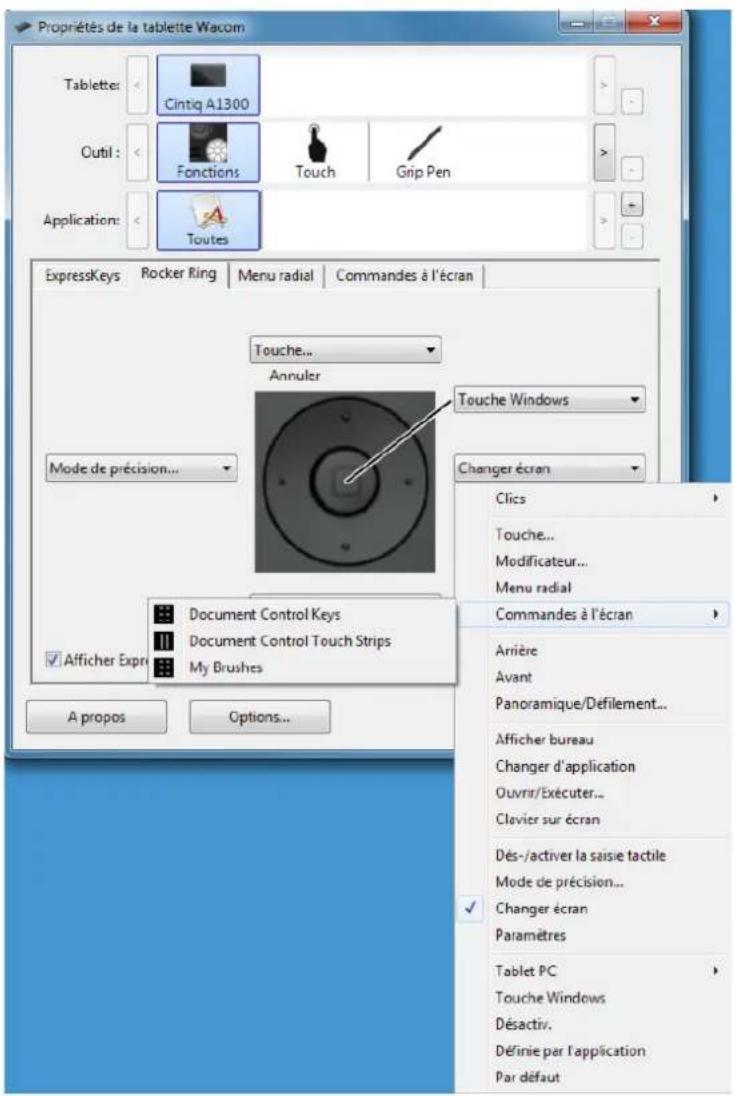Select Désactiv. menu entry
The width and height of the screenshot is (734, 1096).
point(593,1024)
